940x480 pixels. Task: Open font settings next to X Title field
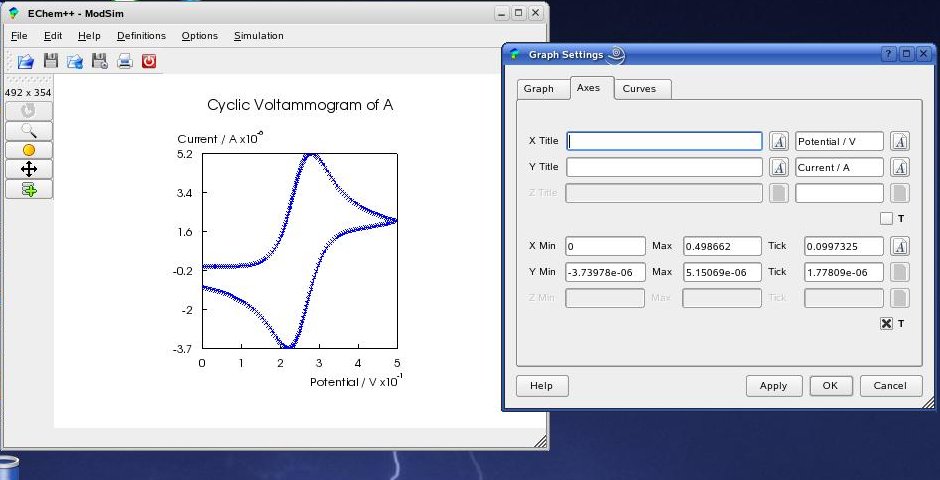tap(779, 141)
